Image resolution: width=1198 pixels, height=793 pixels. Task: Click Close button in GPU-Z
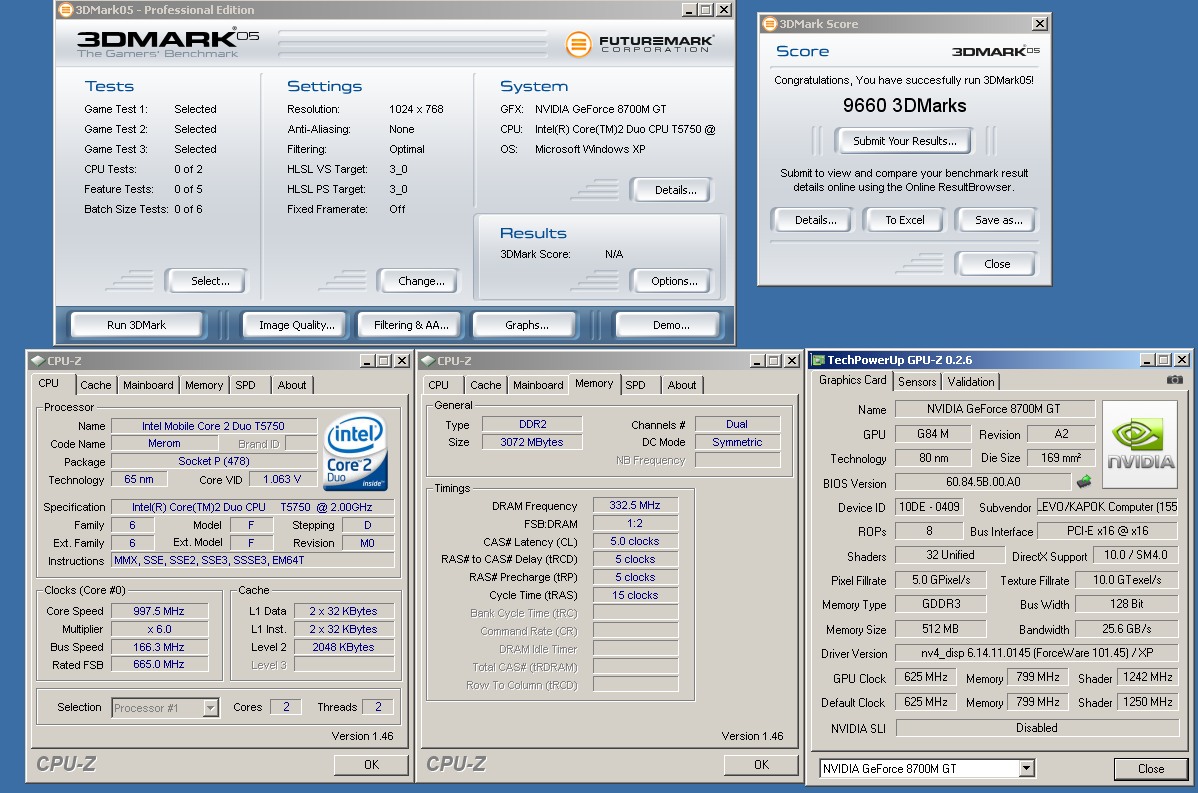pyautogui.click(x=1151, y=769)
